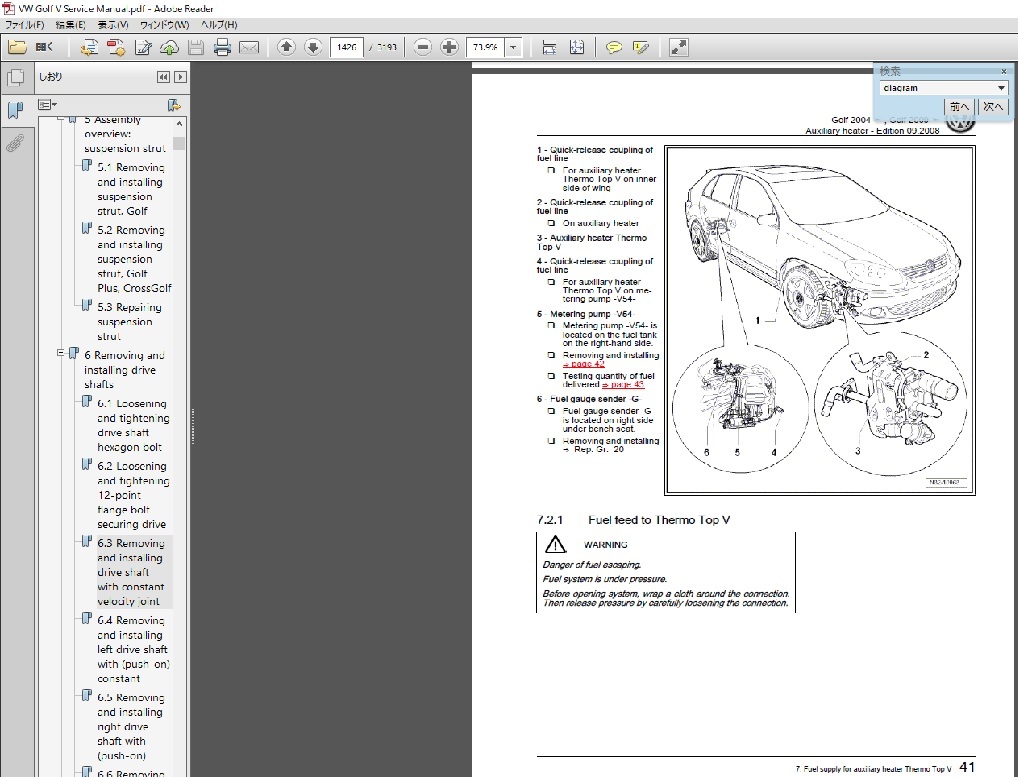Click the '3 - Auxiliary heater Thermo Top V' text
Viewport: 1018px width, 777px height.
(591, 242)
